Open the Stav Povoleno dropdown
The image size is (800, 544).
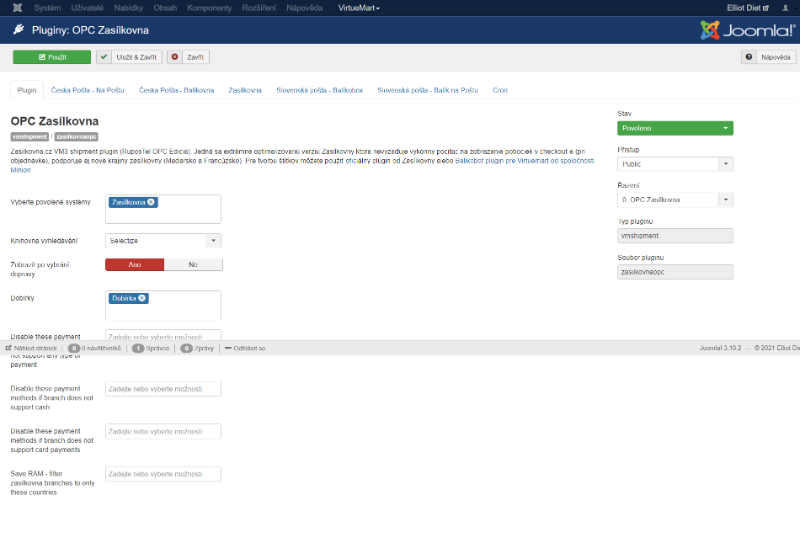pos(675,128)
